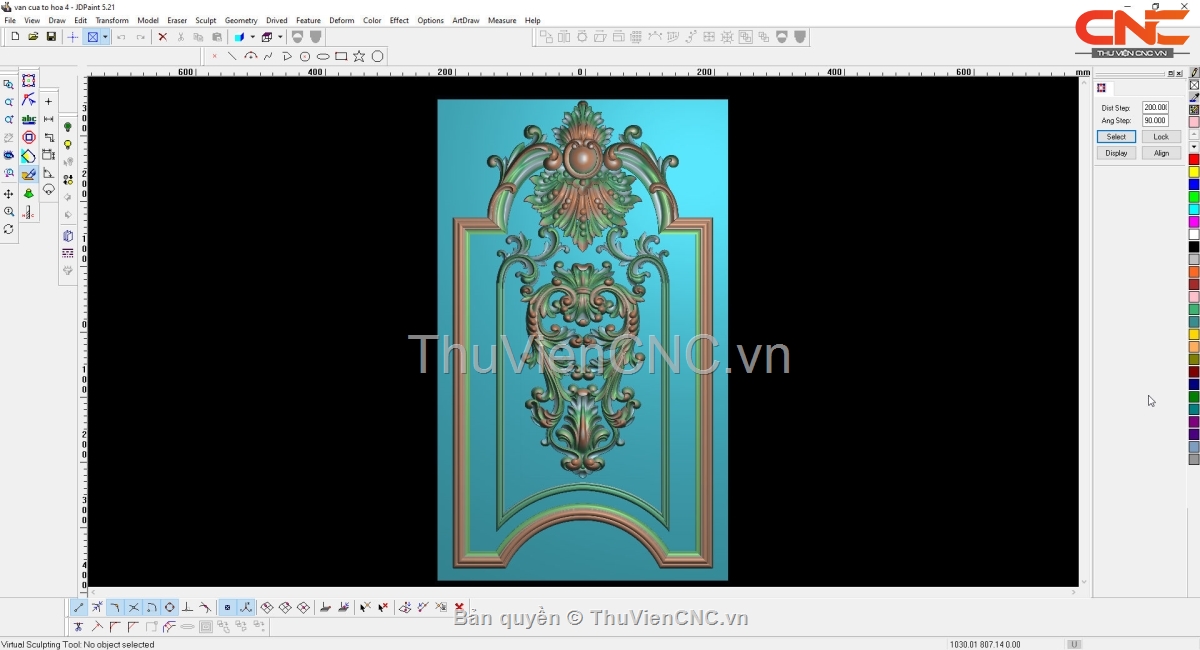Screen dimensions: 1200x650
Task: Click the yellow light bulb icon
Action: click(x=68, y=145)
